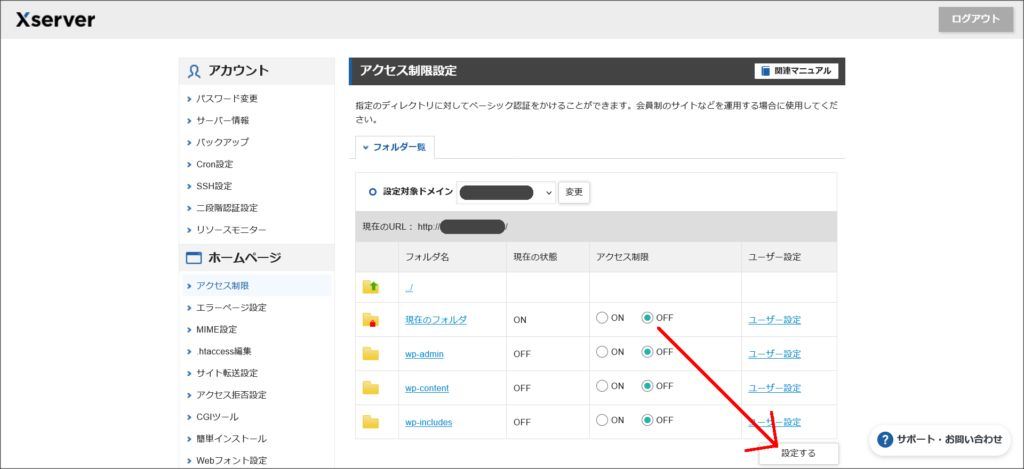Turn ON access restriction for wp-includes
This screenshot has height=469, width=1024.
click(602, 419)
